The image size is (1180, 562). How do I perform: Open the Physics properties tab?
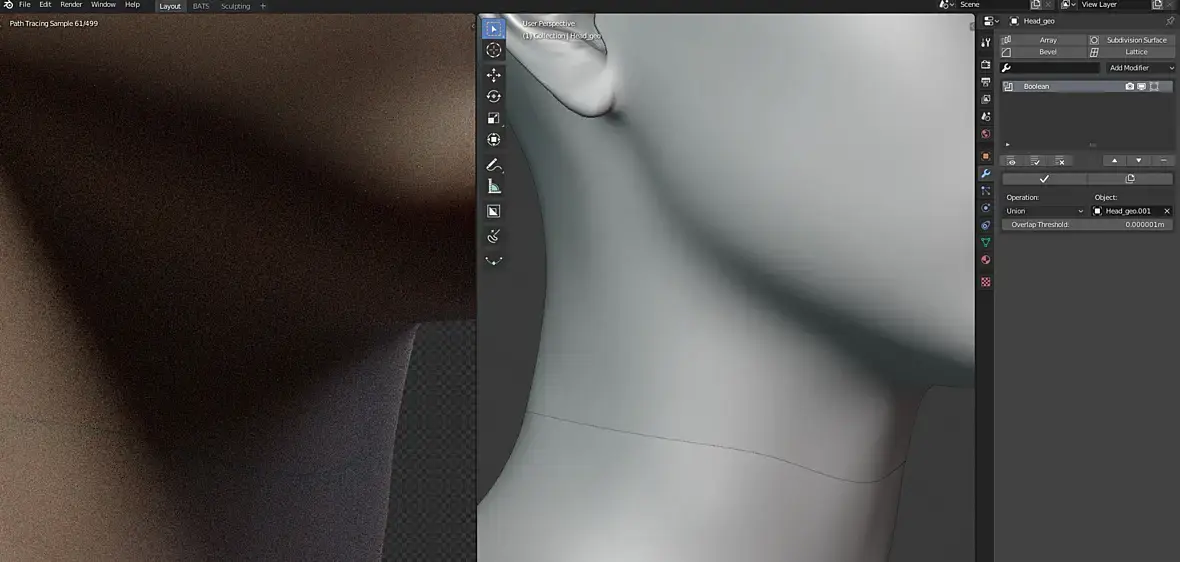coord(986,208)
